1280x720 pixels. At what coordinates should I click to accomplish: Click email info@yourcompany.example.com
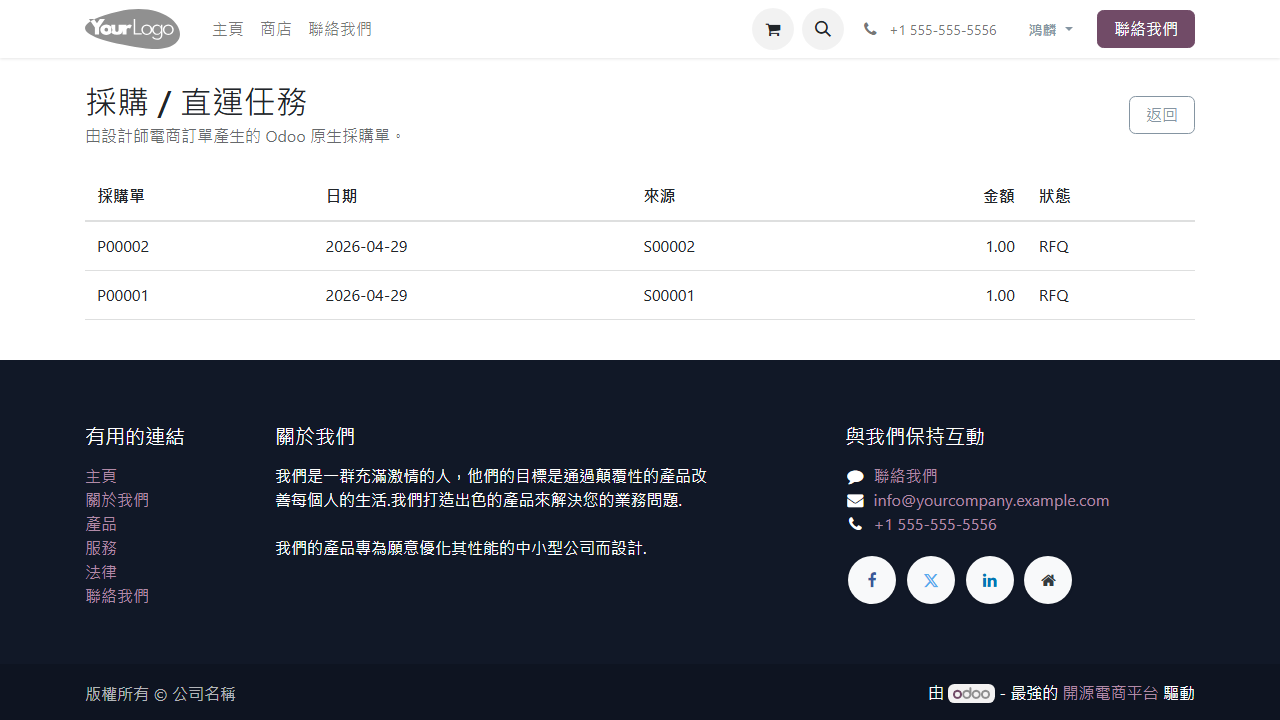pos(991,500)
